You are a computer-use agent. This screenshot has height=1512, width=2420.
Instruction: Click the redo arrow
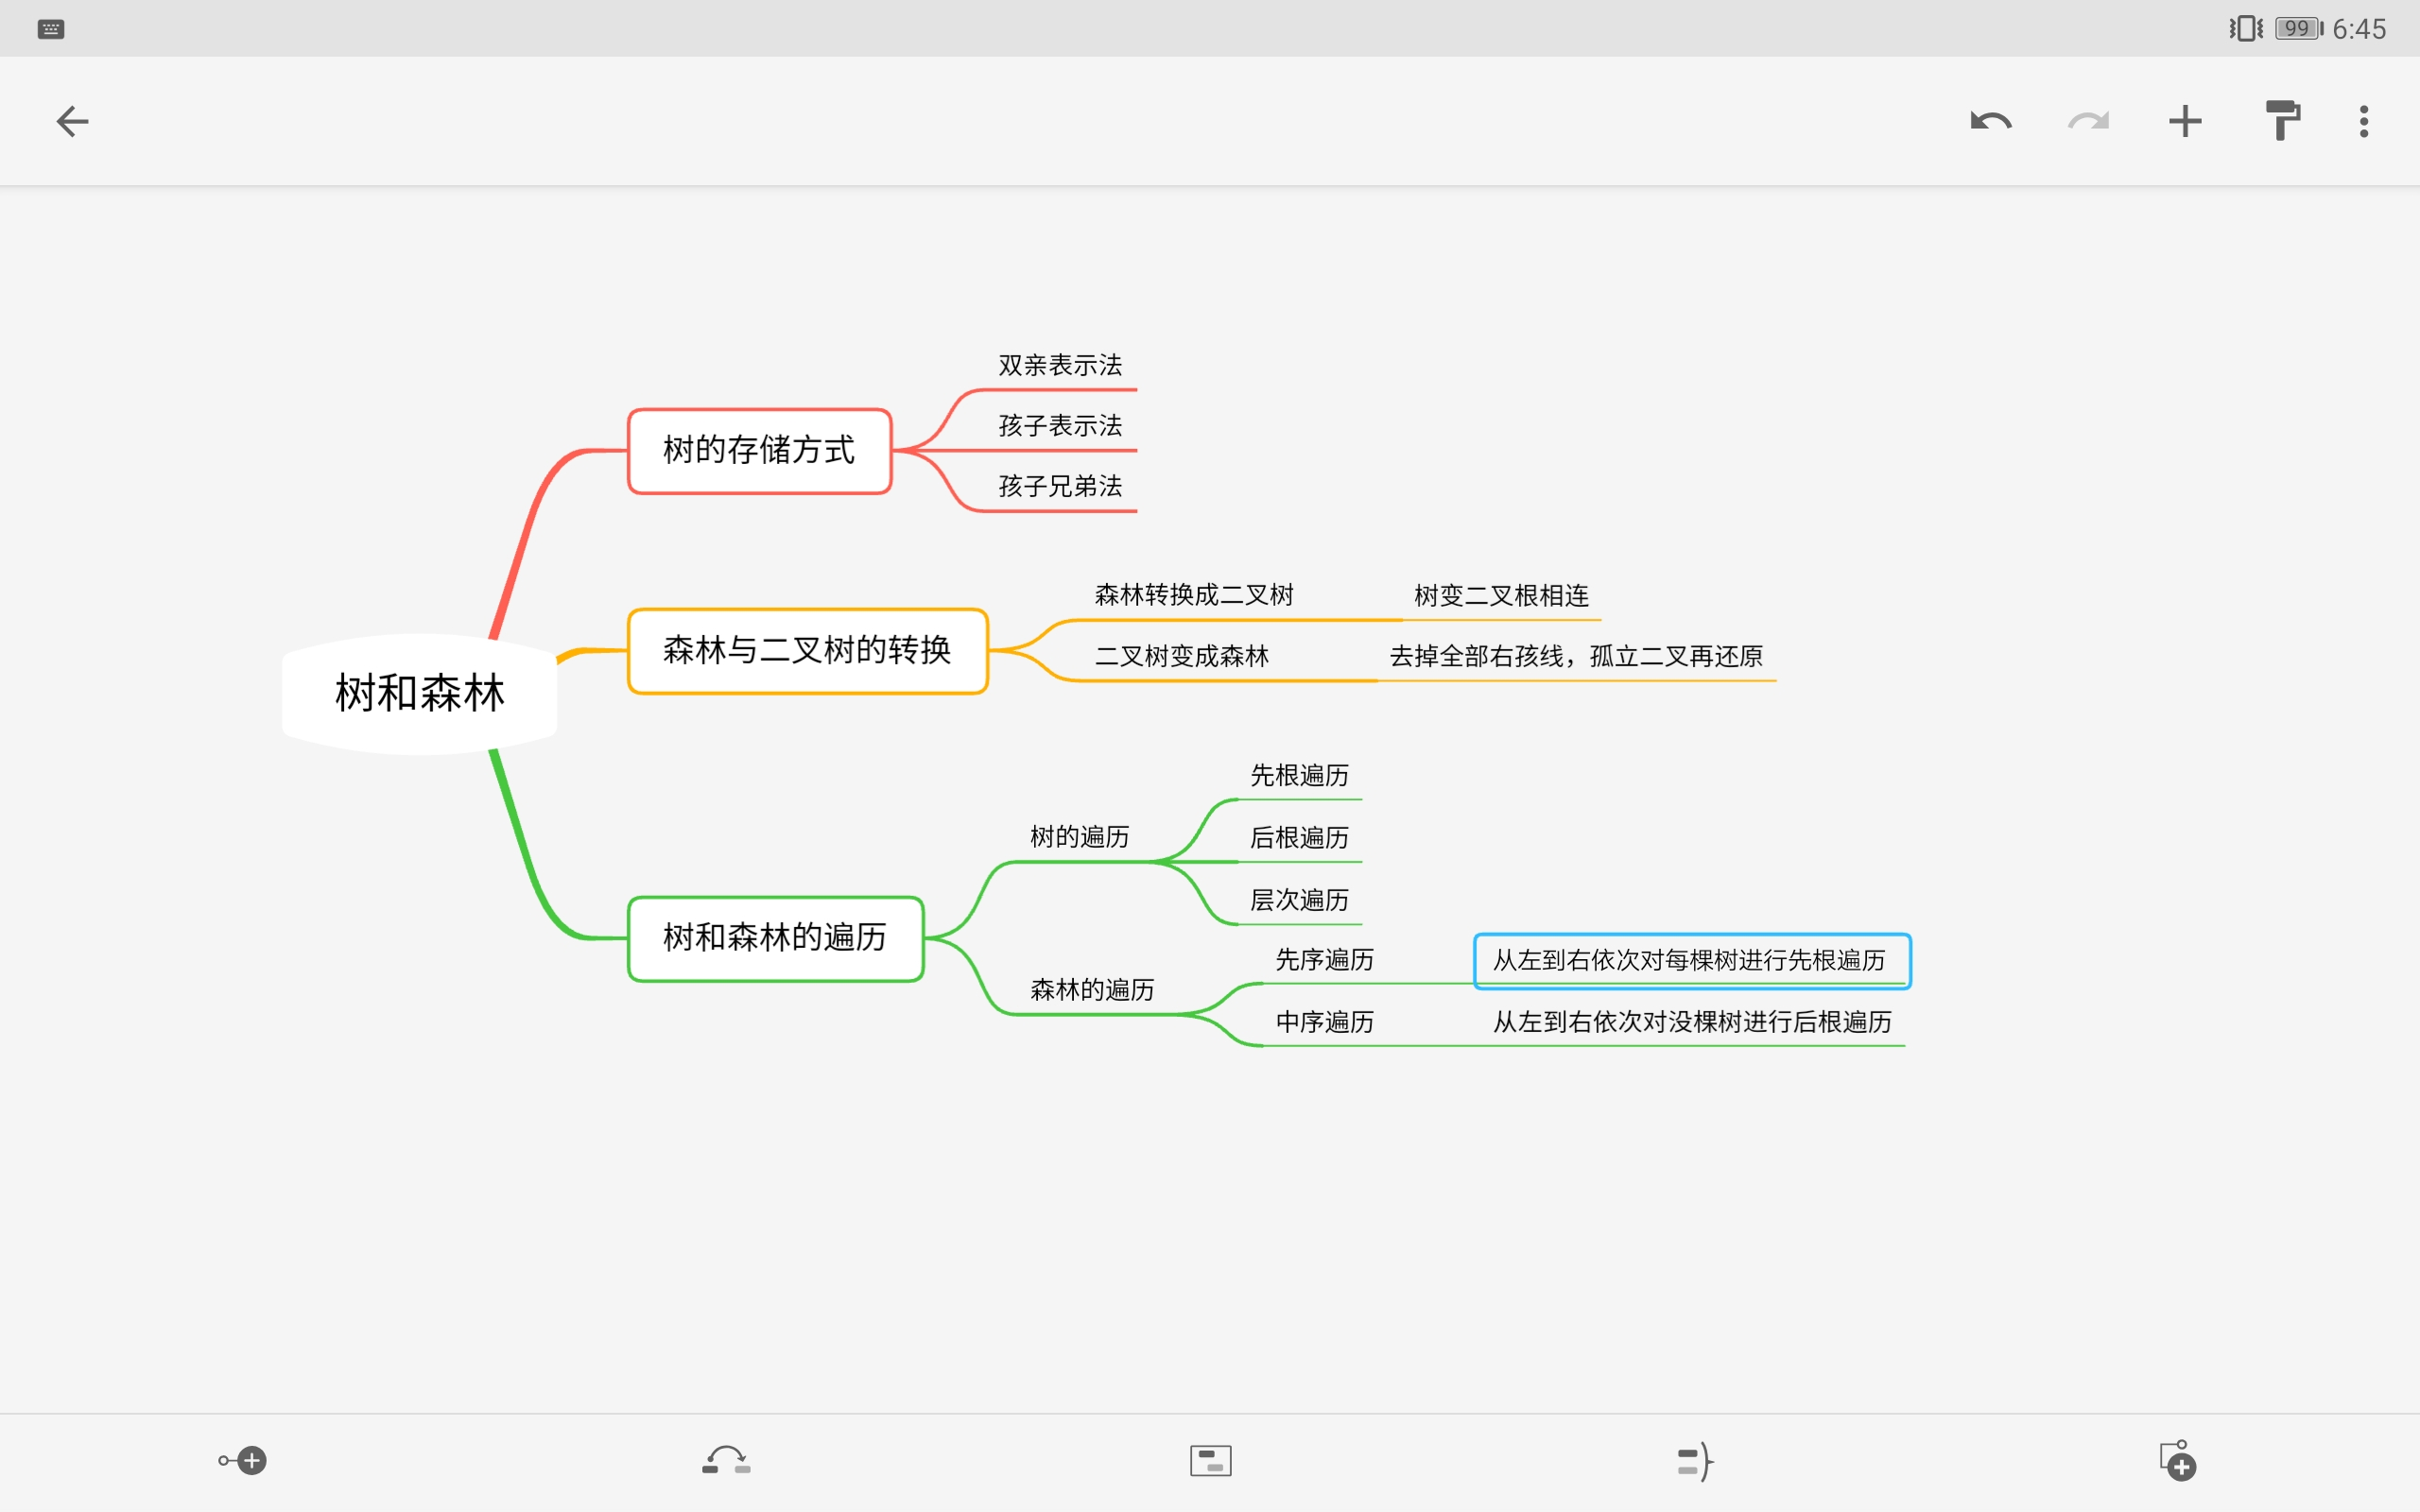2088,121
